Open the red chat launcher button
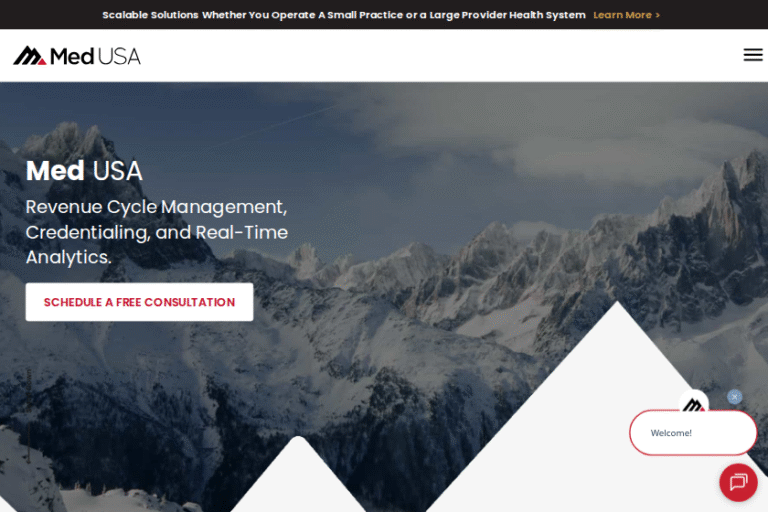The width and height of the screenshot is (768, 512). [x=738, y=482]
